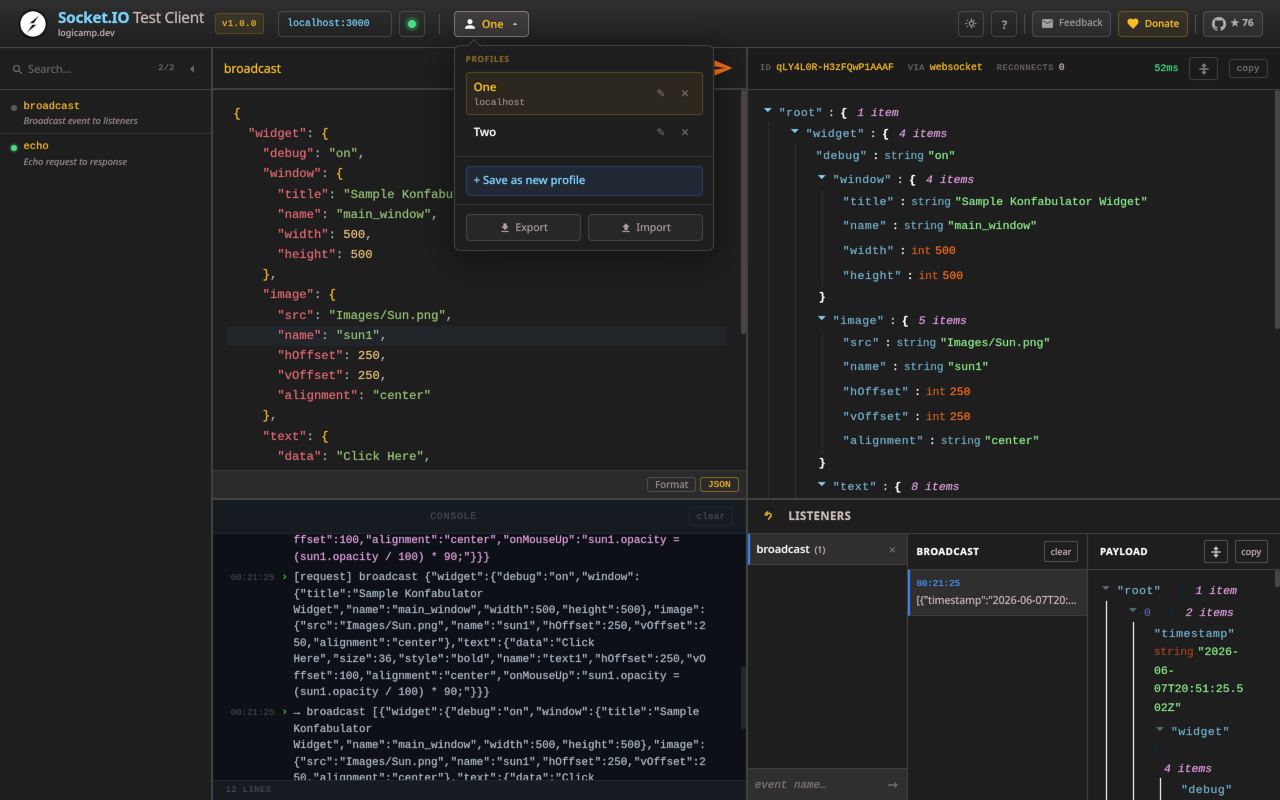
Task: Click the localhost:3000 server address field
Action: tap(334, 23)
